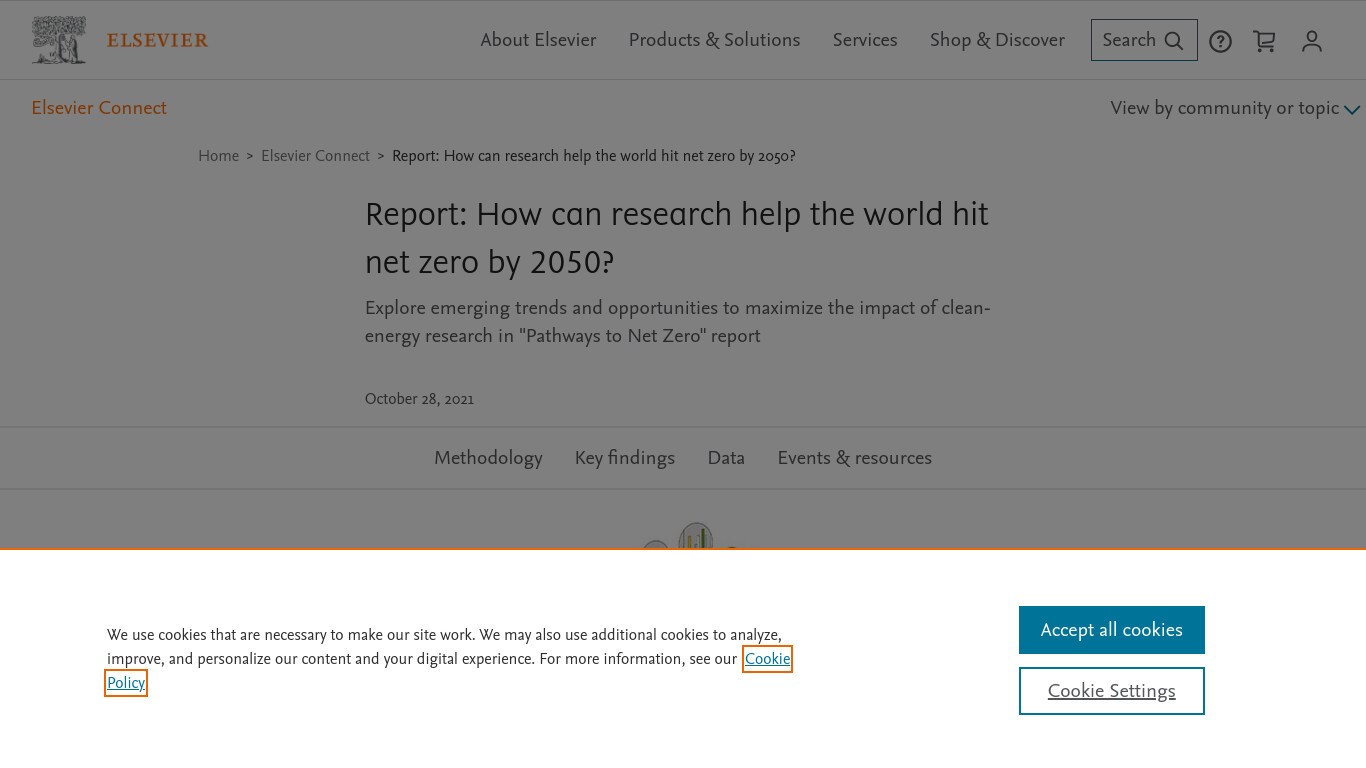Open Shop & Discover menu
Viewport: 1366px width, 768px height.
[997, 40]
